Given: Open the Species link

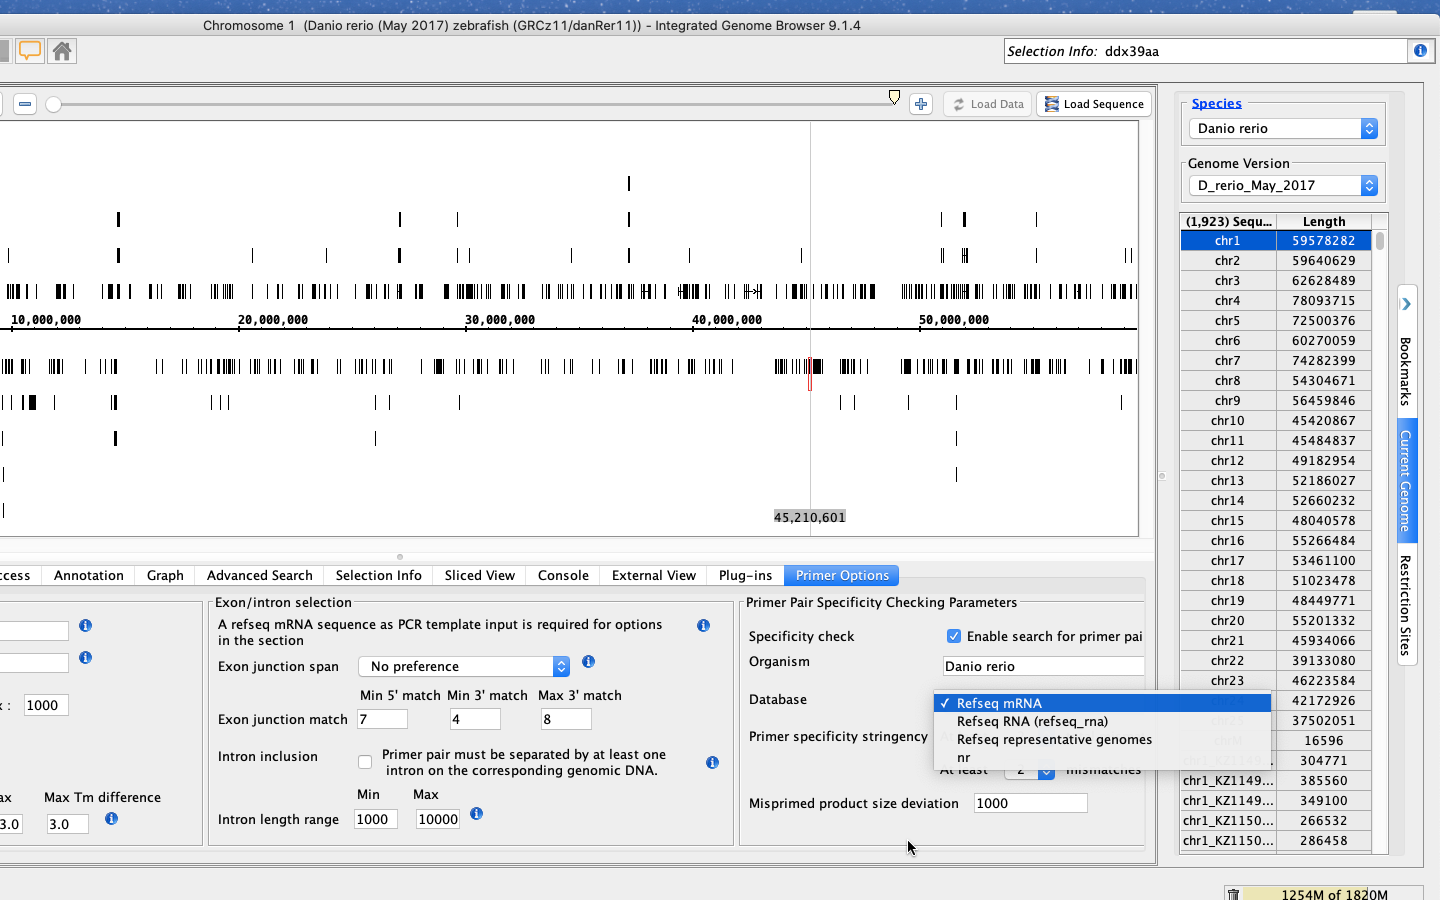Looking at the screenshot, I should point(1216,103).
